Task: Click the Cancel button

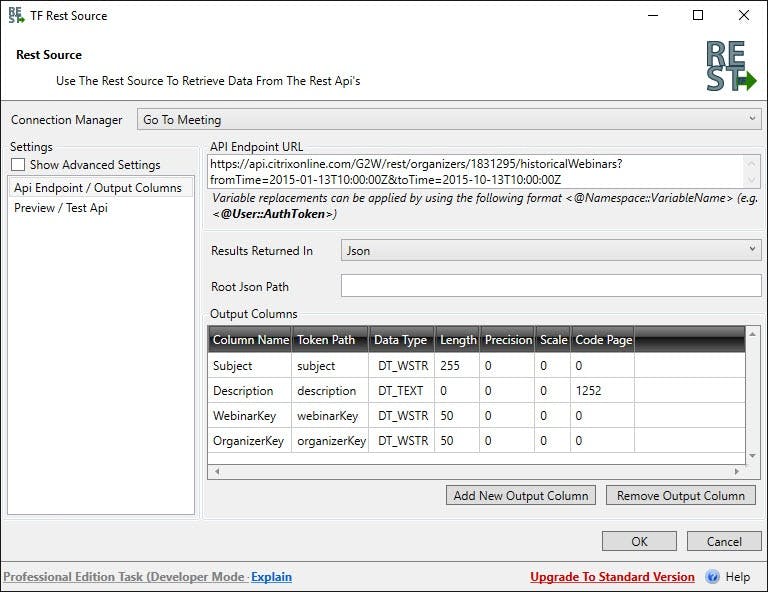Action: [x=724, y=541]
